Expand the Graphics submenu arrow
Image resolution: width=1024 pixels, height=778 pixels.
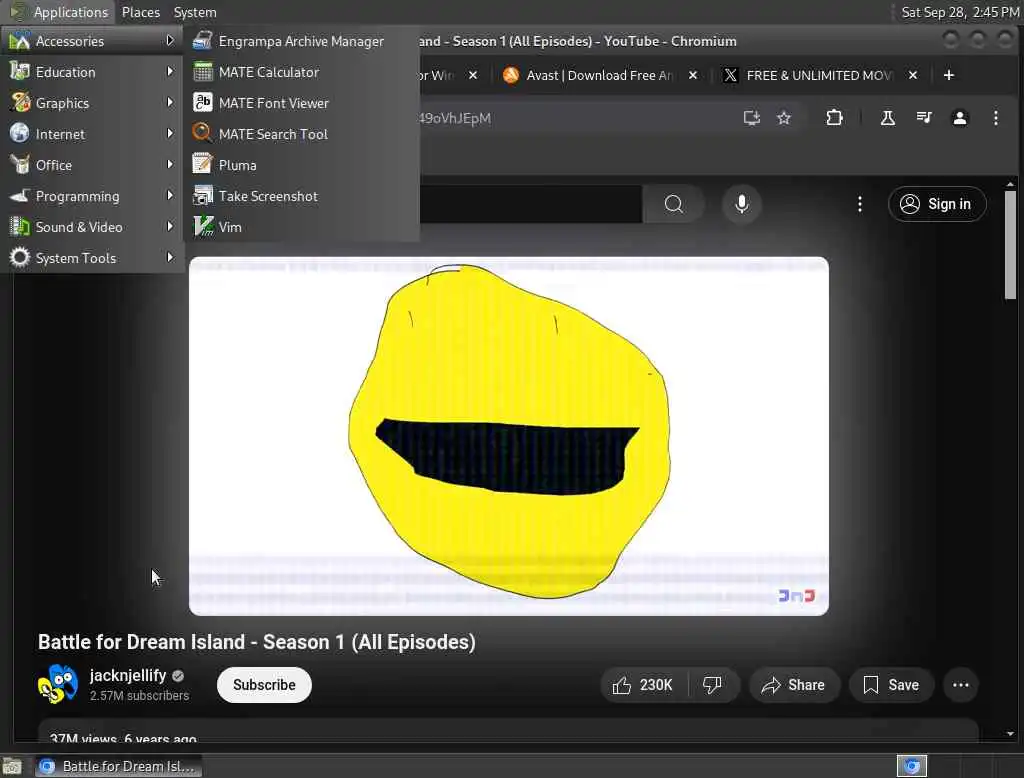[170, 103]
